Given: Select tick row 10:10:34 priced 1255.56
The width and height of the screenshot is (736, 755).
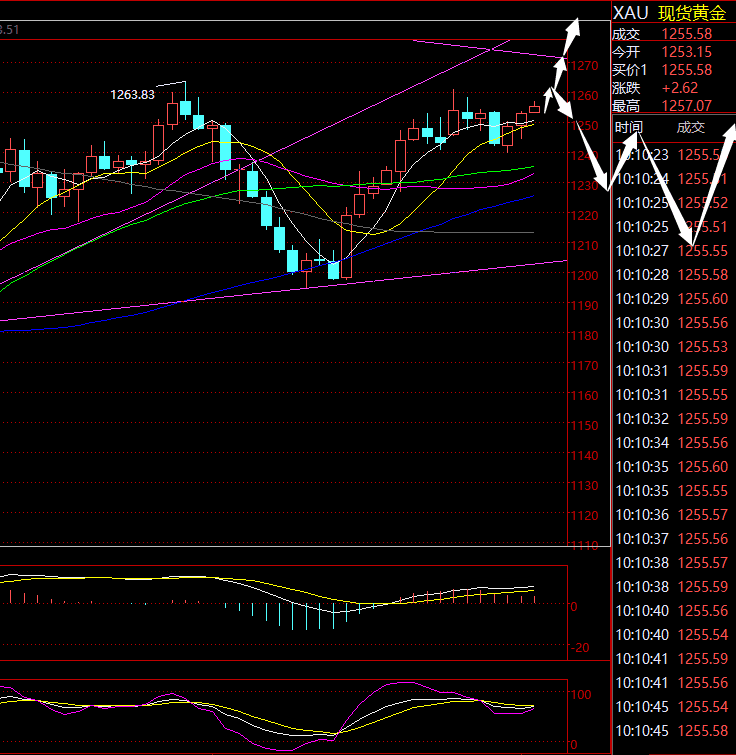Looking at the screenshot, I should coord(673,443).
